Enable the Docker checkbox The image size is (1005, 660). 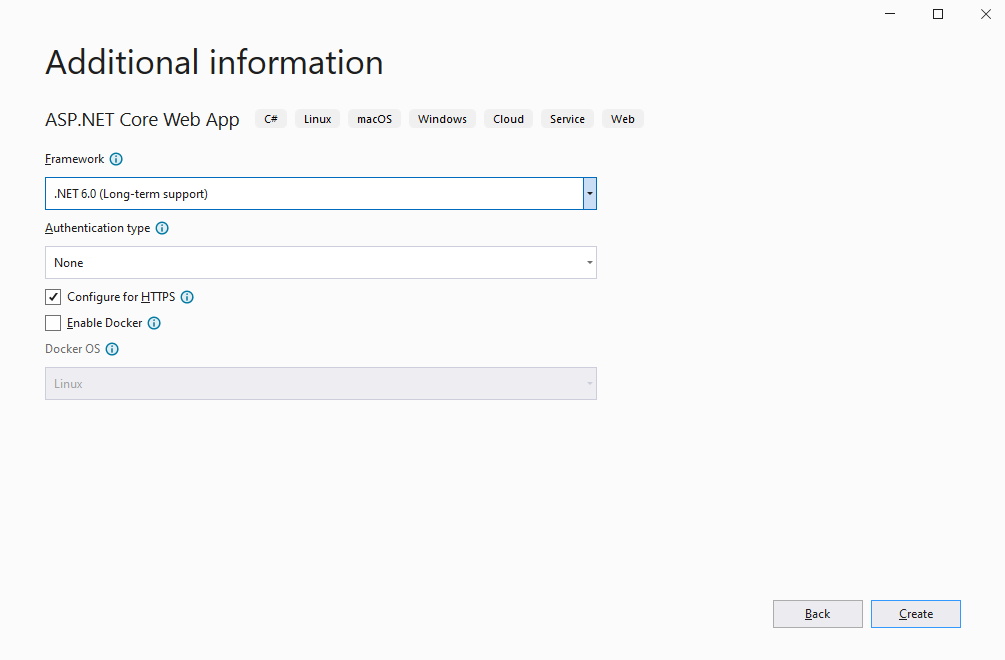tap(53, 323)
